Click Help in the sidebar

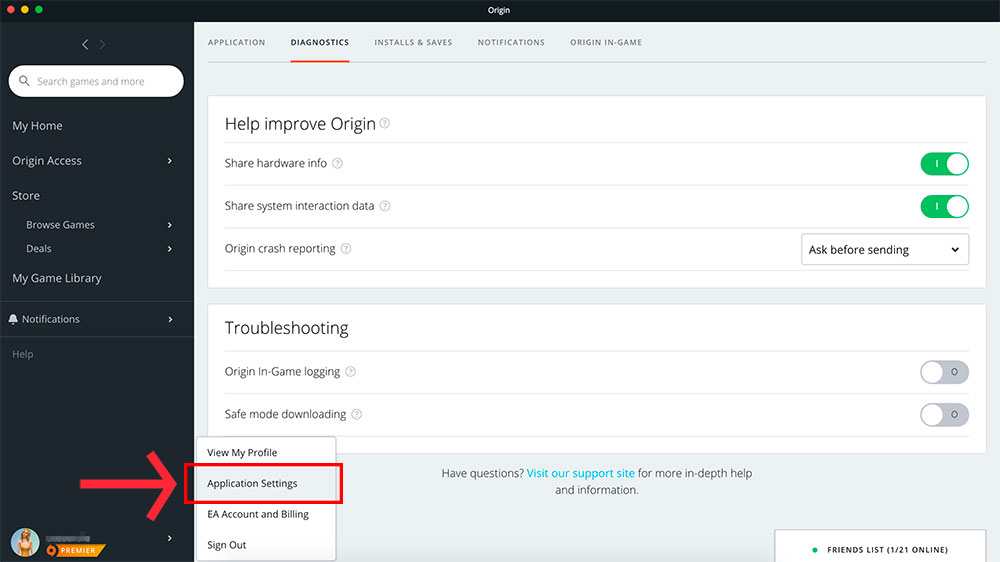22,354
